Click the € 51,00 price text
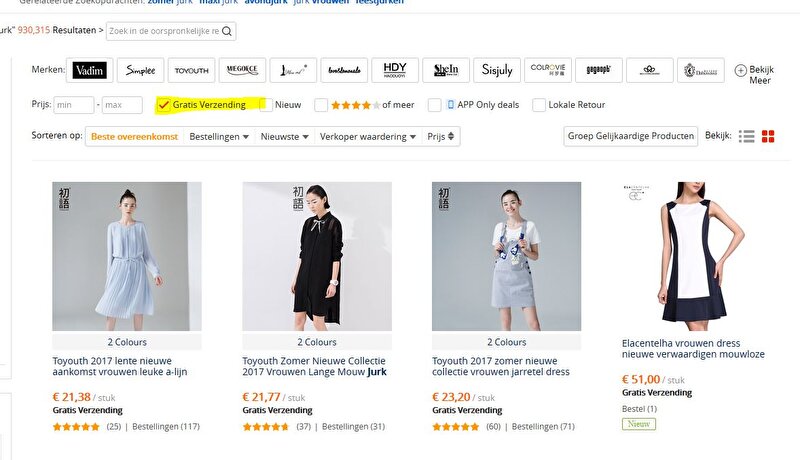Screen dimensions: 800x460 [x=641, y=379]
